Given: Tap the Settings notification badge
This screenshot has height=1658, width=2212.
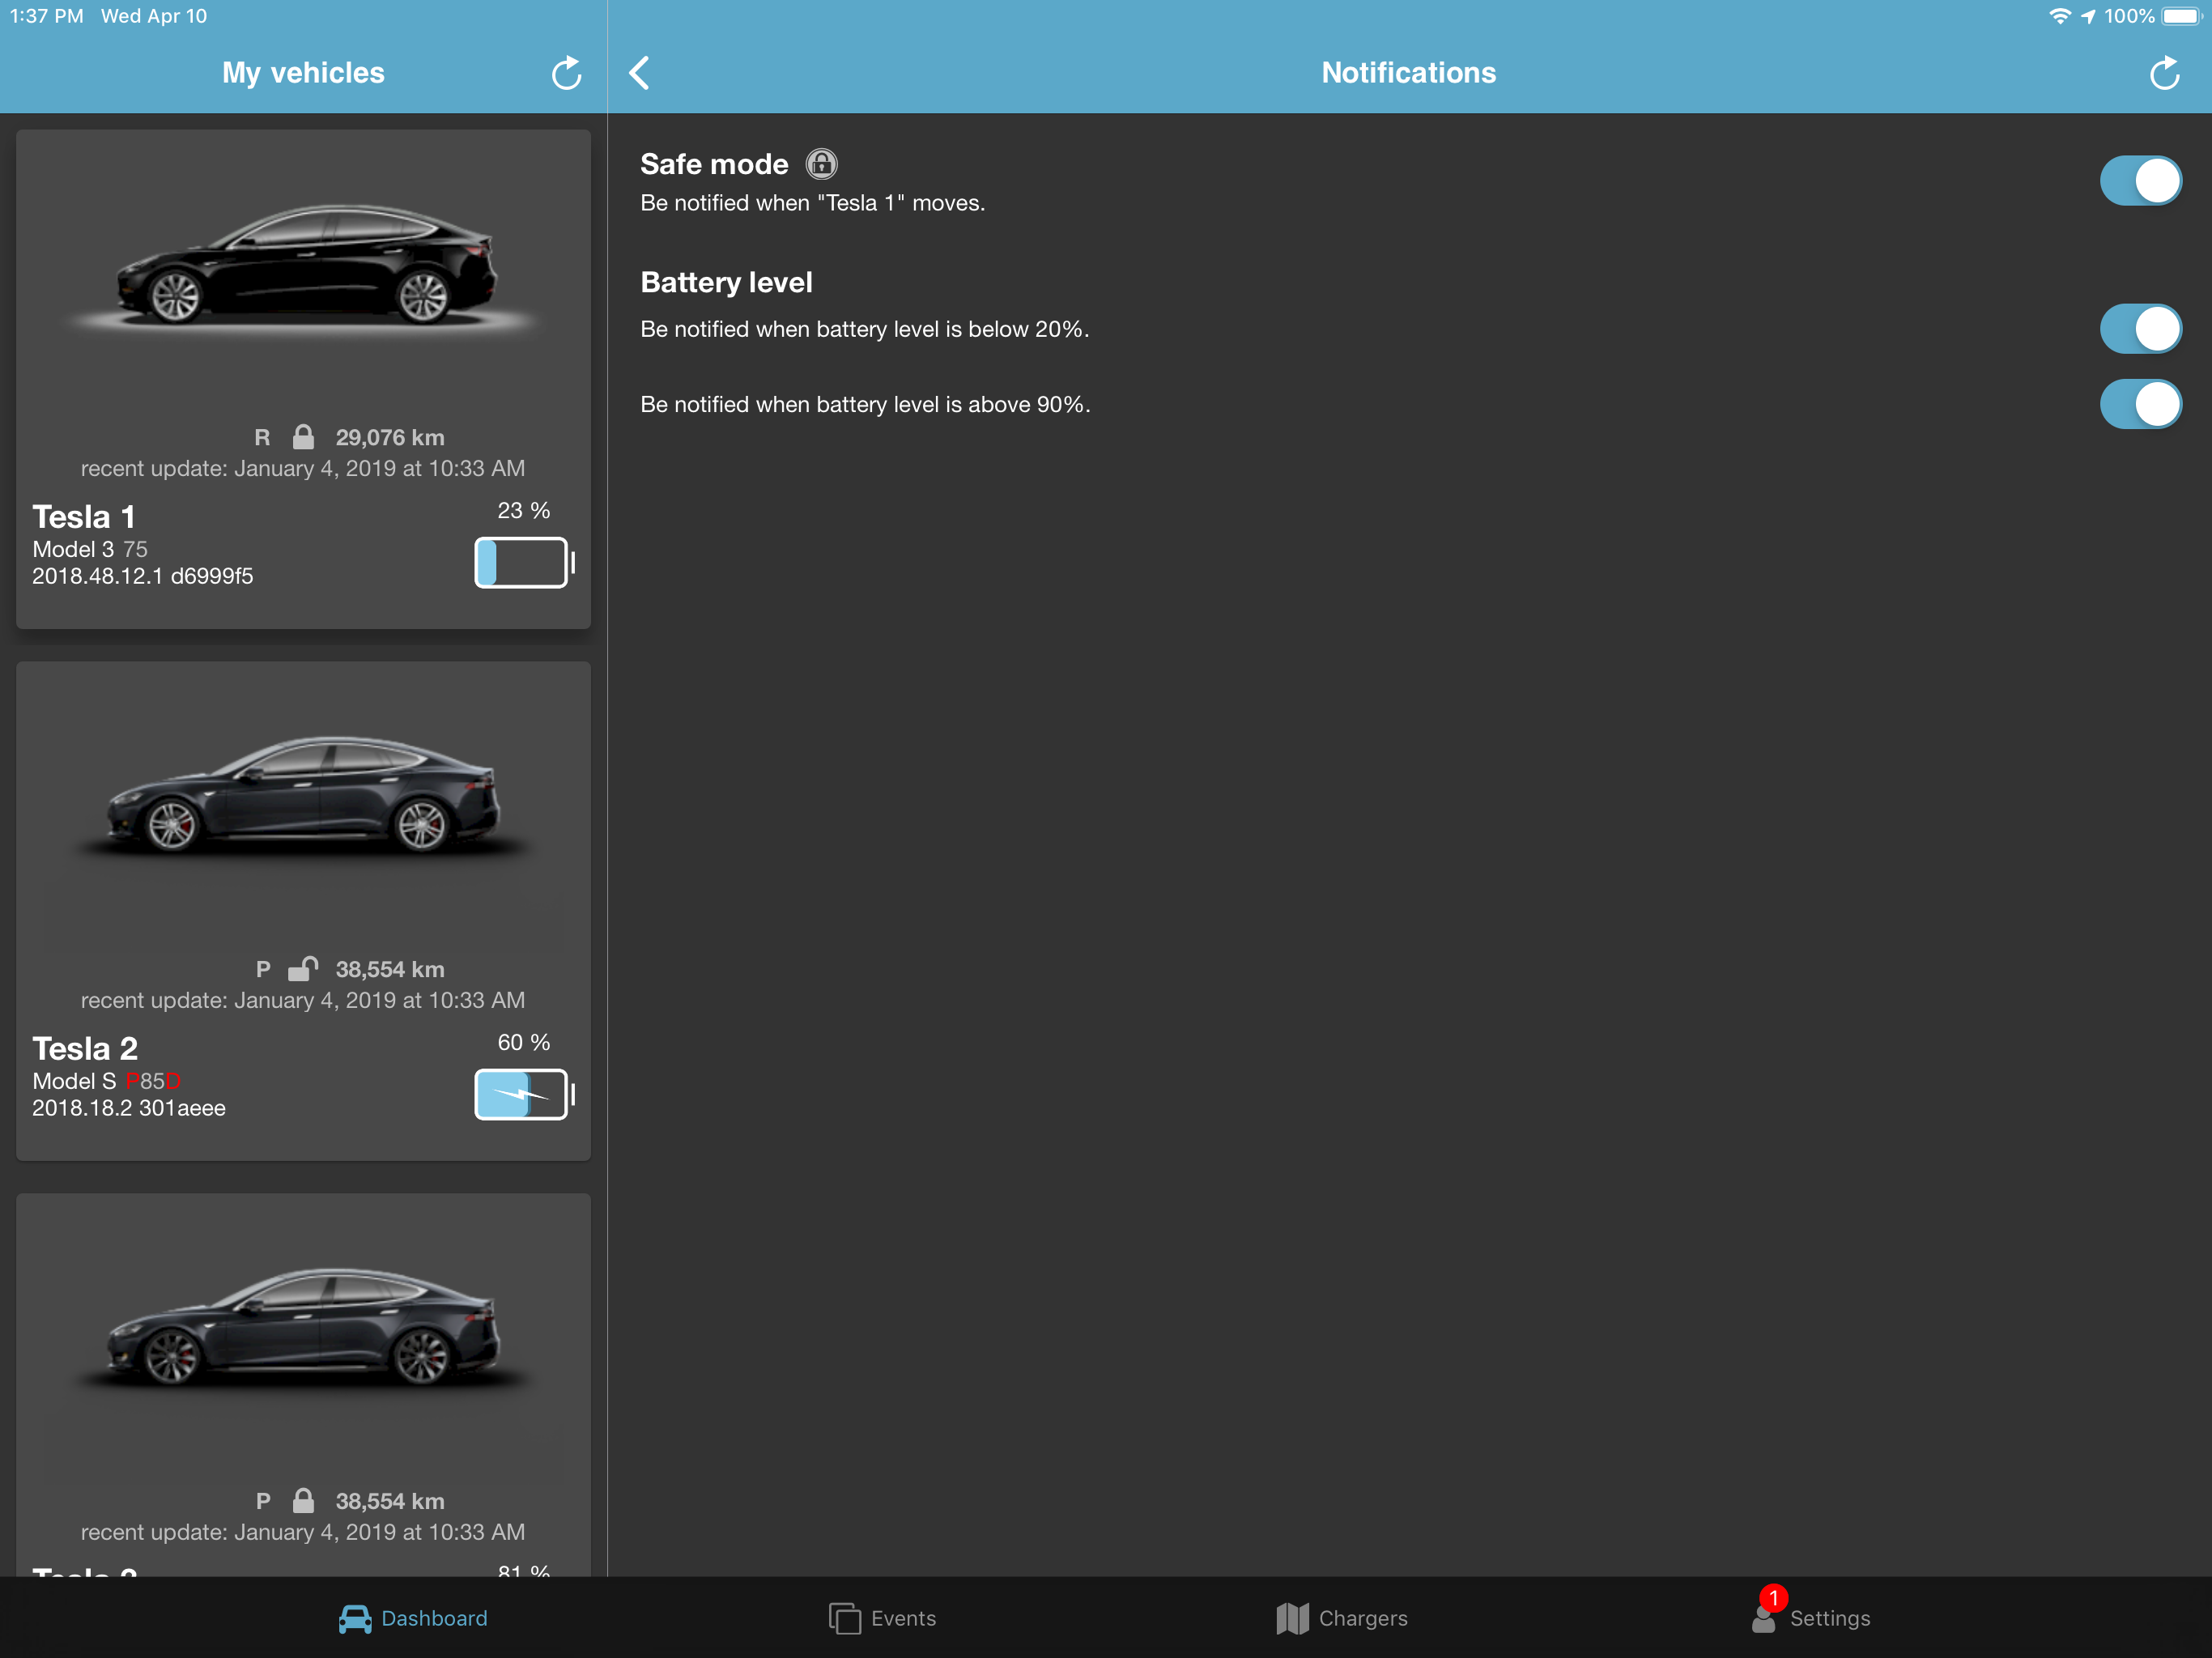Looking at the screenshot, I should 1773,1598.
